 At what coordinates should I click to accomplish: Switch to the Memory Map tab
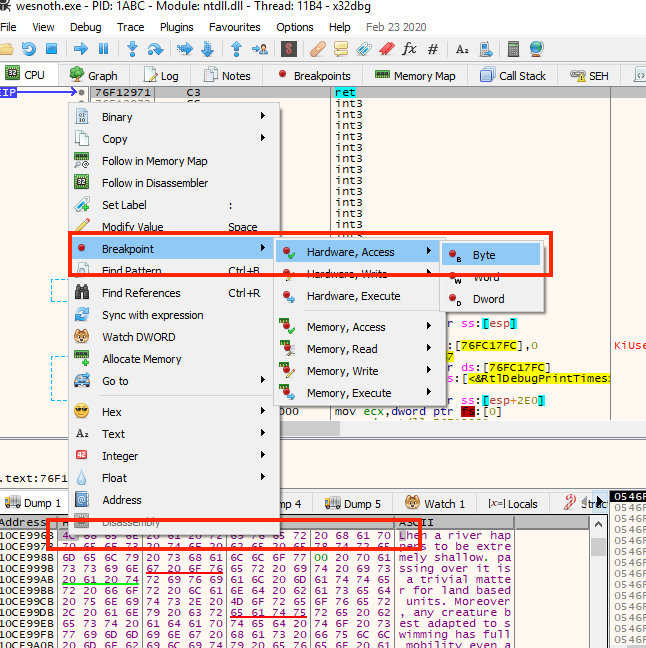click(x=415, y=76)
